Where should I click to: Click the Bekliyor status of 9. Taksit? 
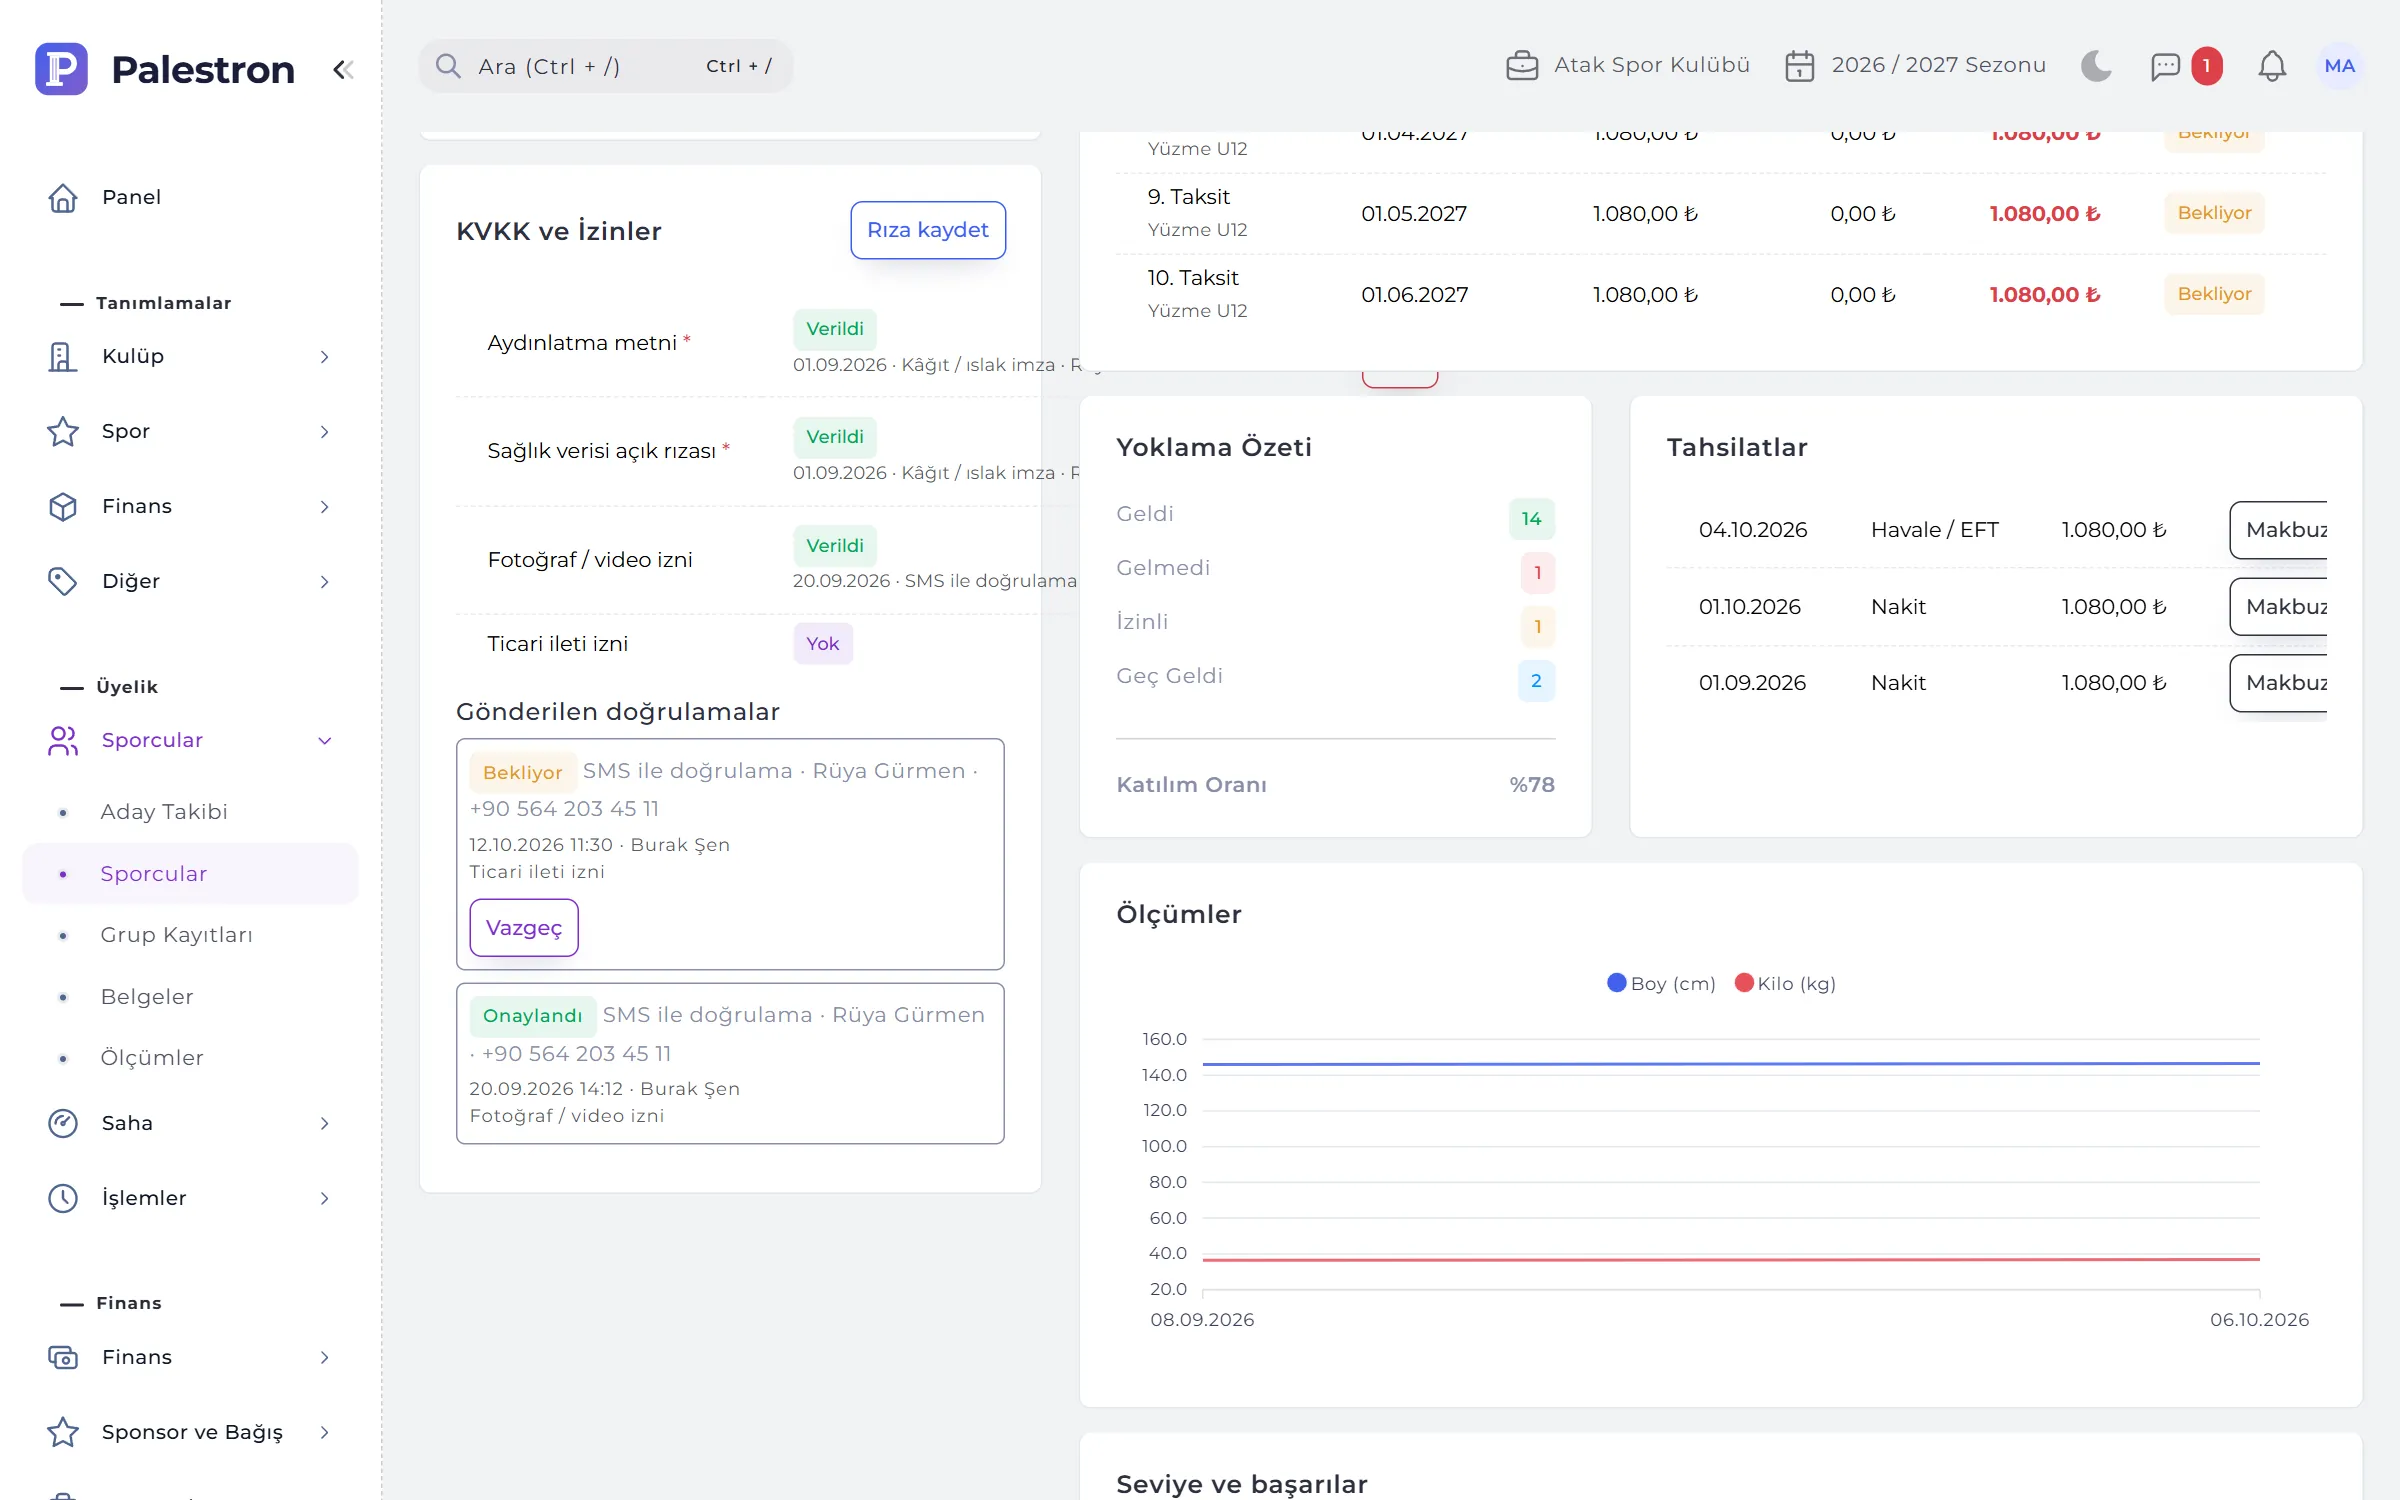click(2214, 213)
